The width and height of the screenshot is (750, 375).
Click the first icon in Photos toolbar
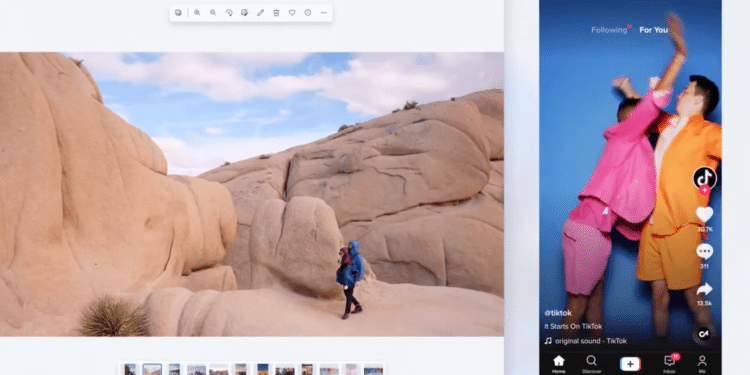coord(178,13)
